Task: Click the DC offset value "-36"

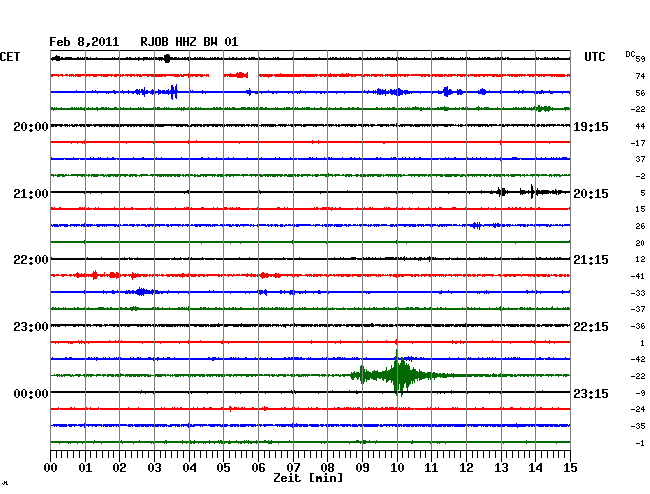Action: click(638, 326)
